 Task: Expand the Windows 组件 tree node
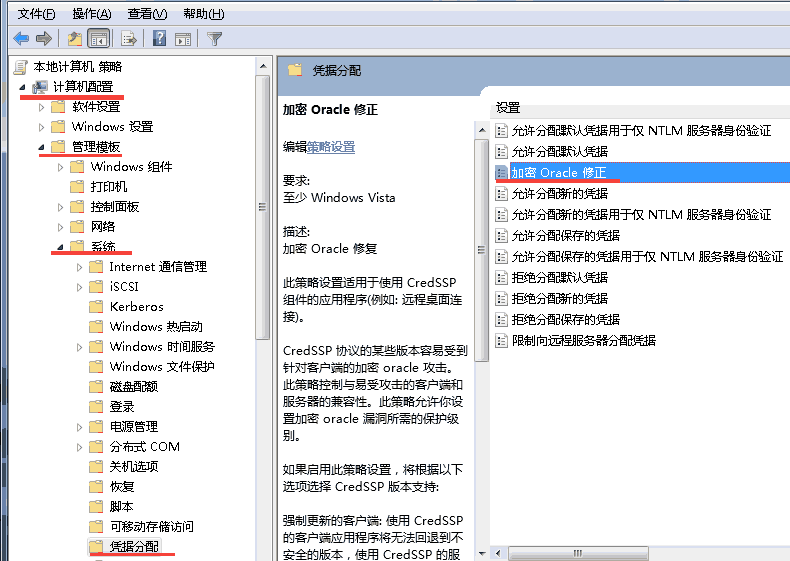[60, 167]
